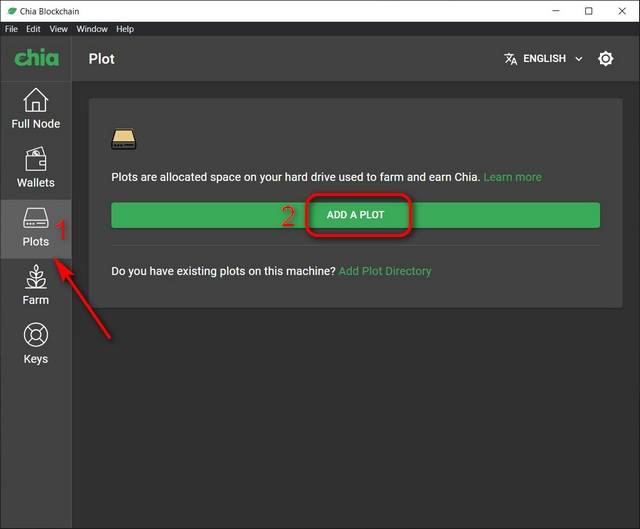Open the Wallets sidebar icon

pos(36,159)
